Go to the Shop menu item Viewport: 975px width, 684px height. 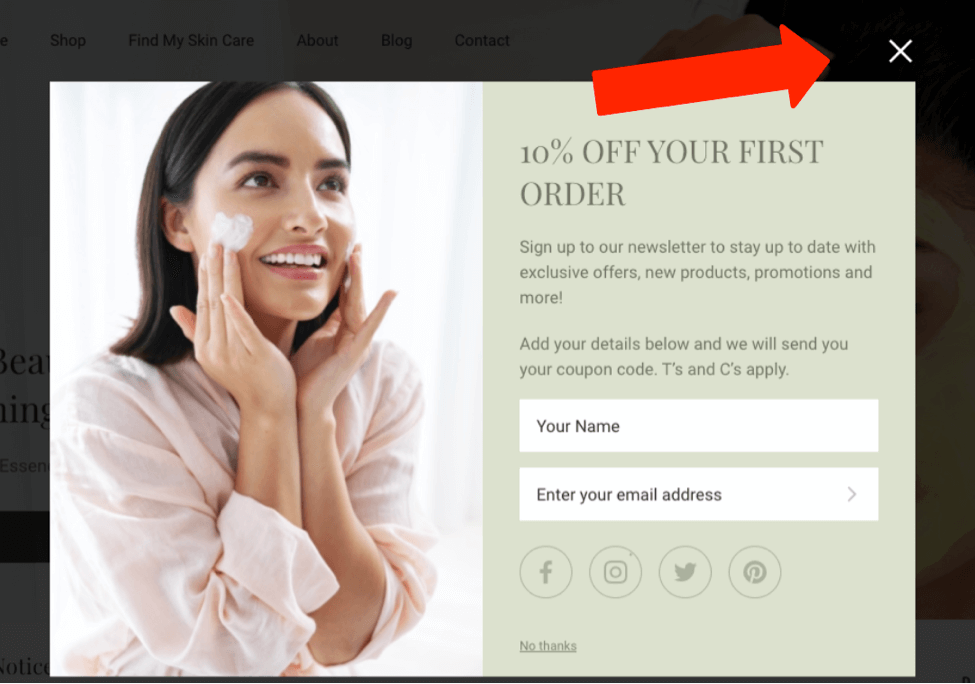pyautogui.click(x=68, y=40)
